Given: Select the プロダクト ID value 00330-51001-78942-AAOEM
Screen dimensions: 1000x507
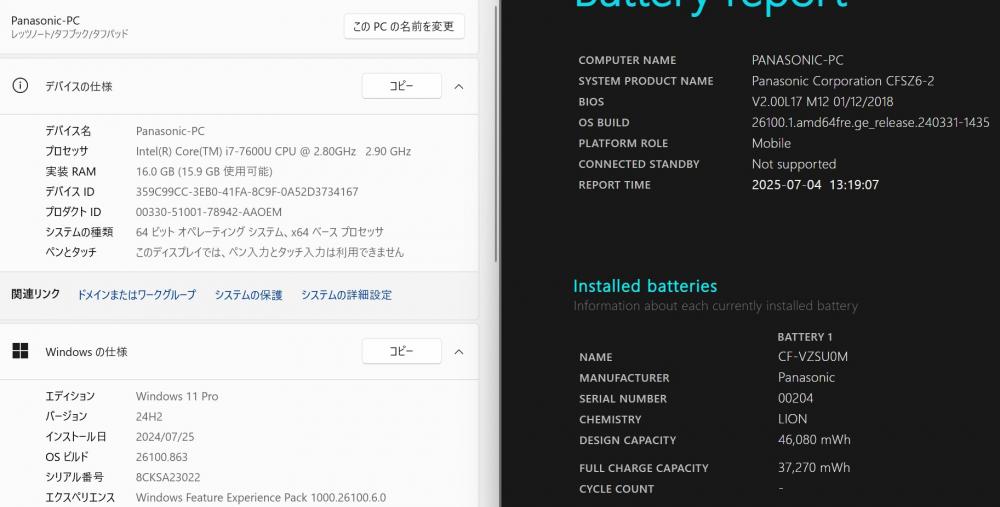Looking at the screenshot, I should [x=209, y=212].
